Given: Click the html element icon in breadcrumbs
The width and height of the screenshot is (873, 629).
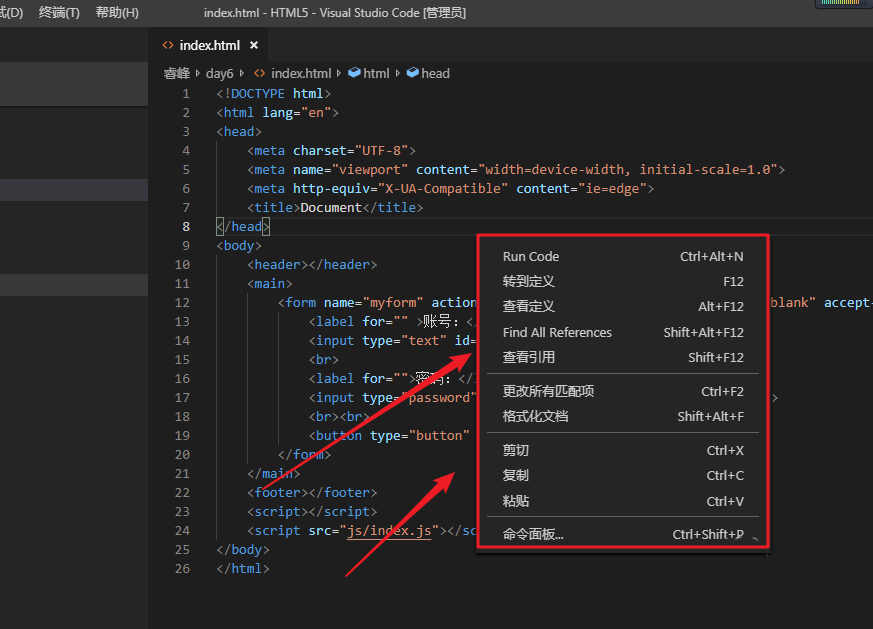Looking at the screenshot, I should (354, 73).
